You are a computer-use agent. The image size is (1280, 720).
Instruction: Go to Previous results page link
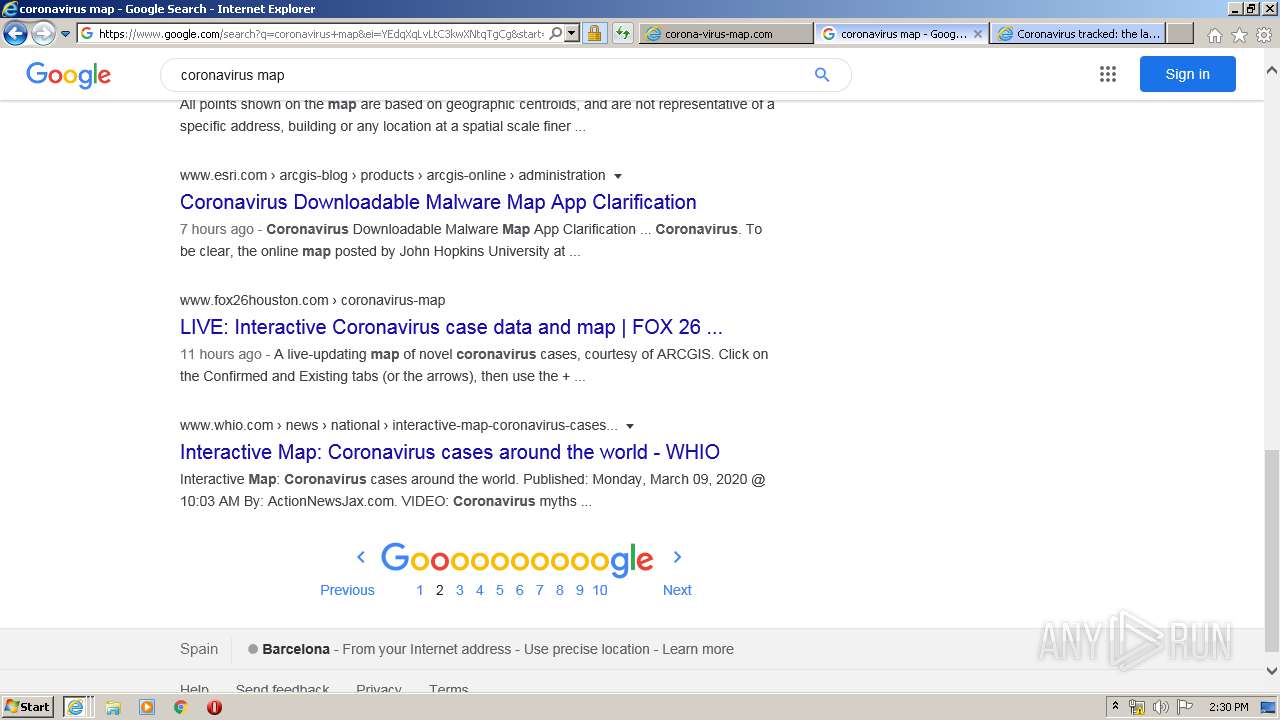pyautogui.click(x=347, y=590)
